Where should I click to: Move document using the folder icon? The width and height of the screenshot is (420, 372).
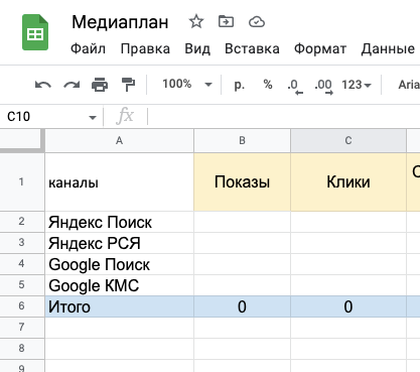226,22
